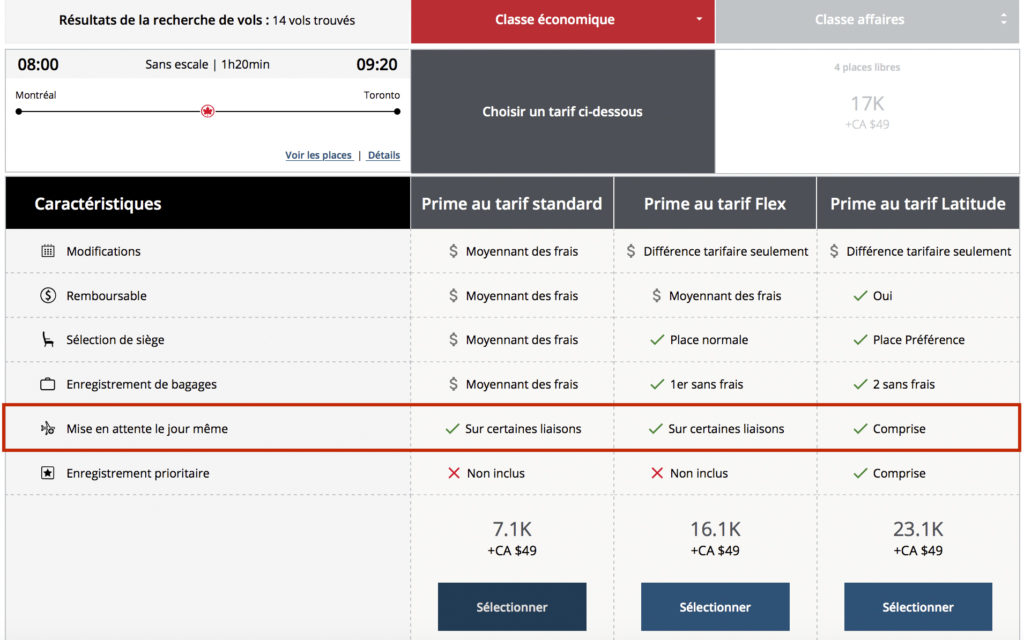
Task: Select the Prime au tarif Flex column header
Action: click(x=715, y=204)
